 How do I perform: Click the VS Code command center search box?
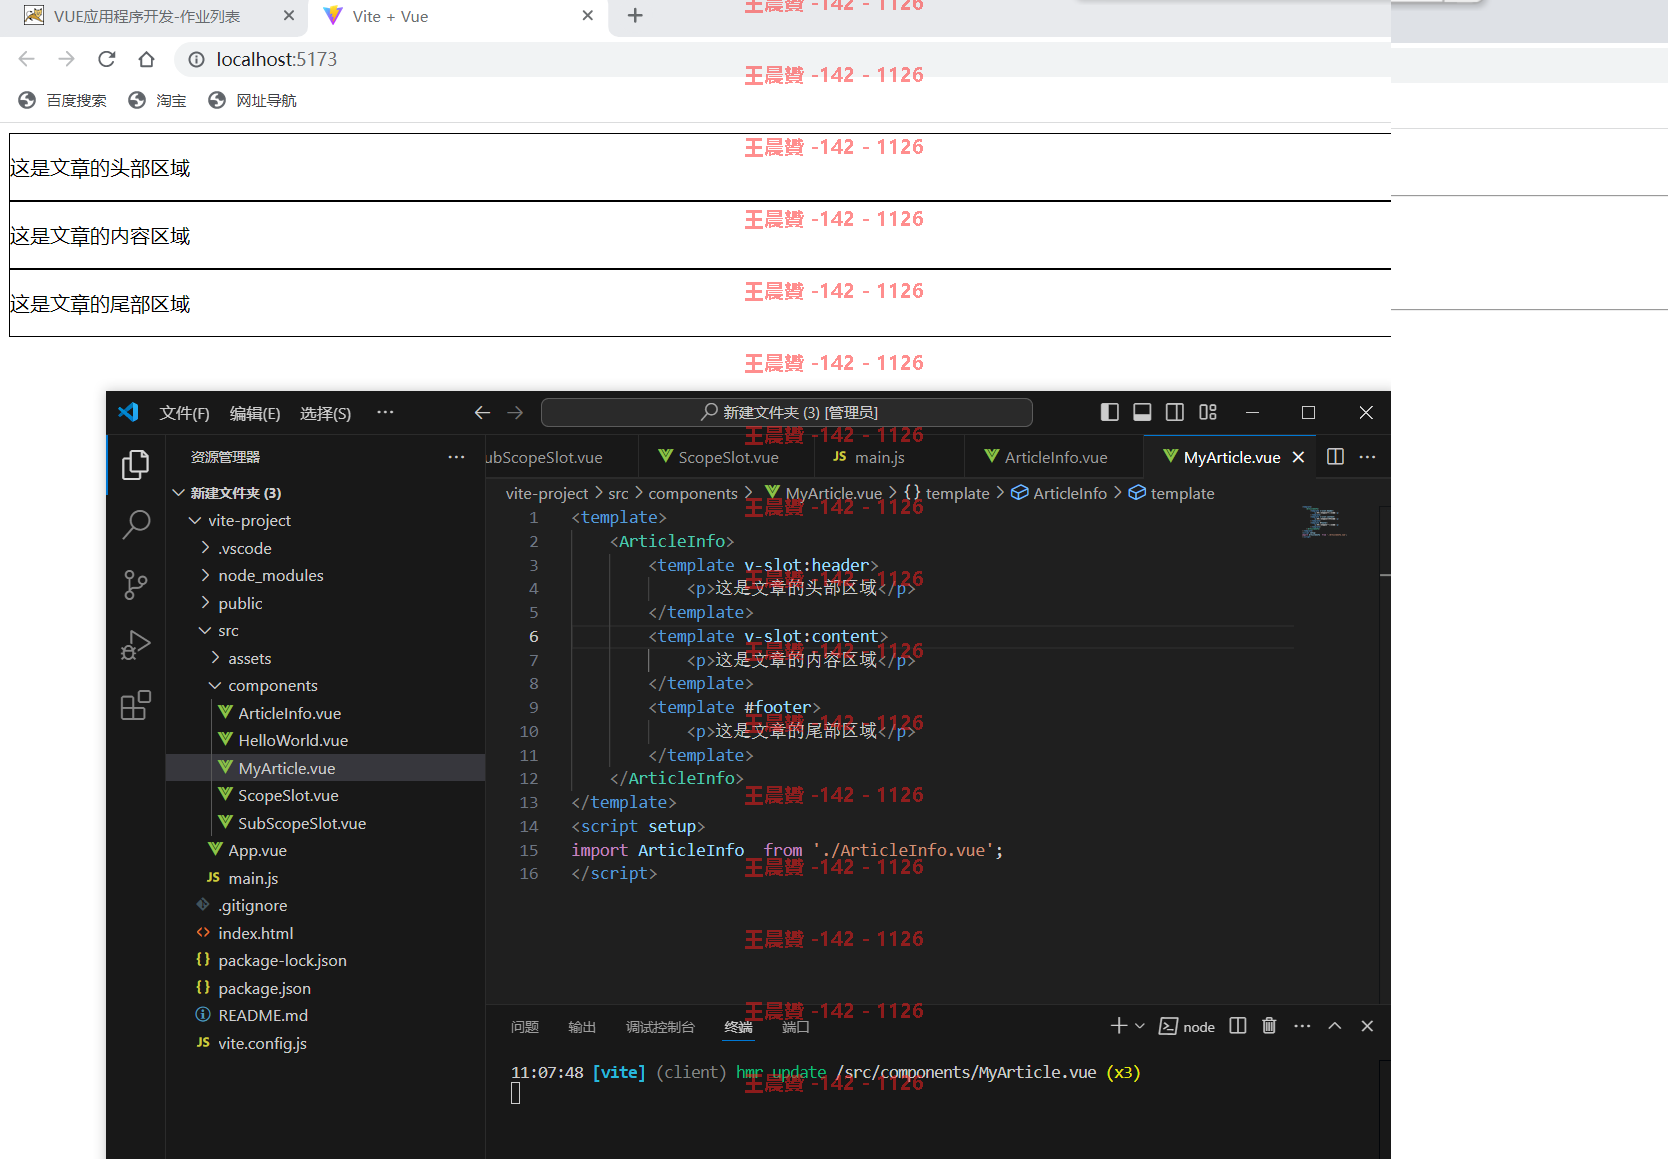click(x=787, y=412)
